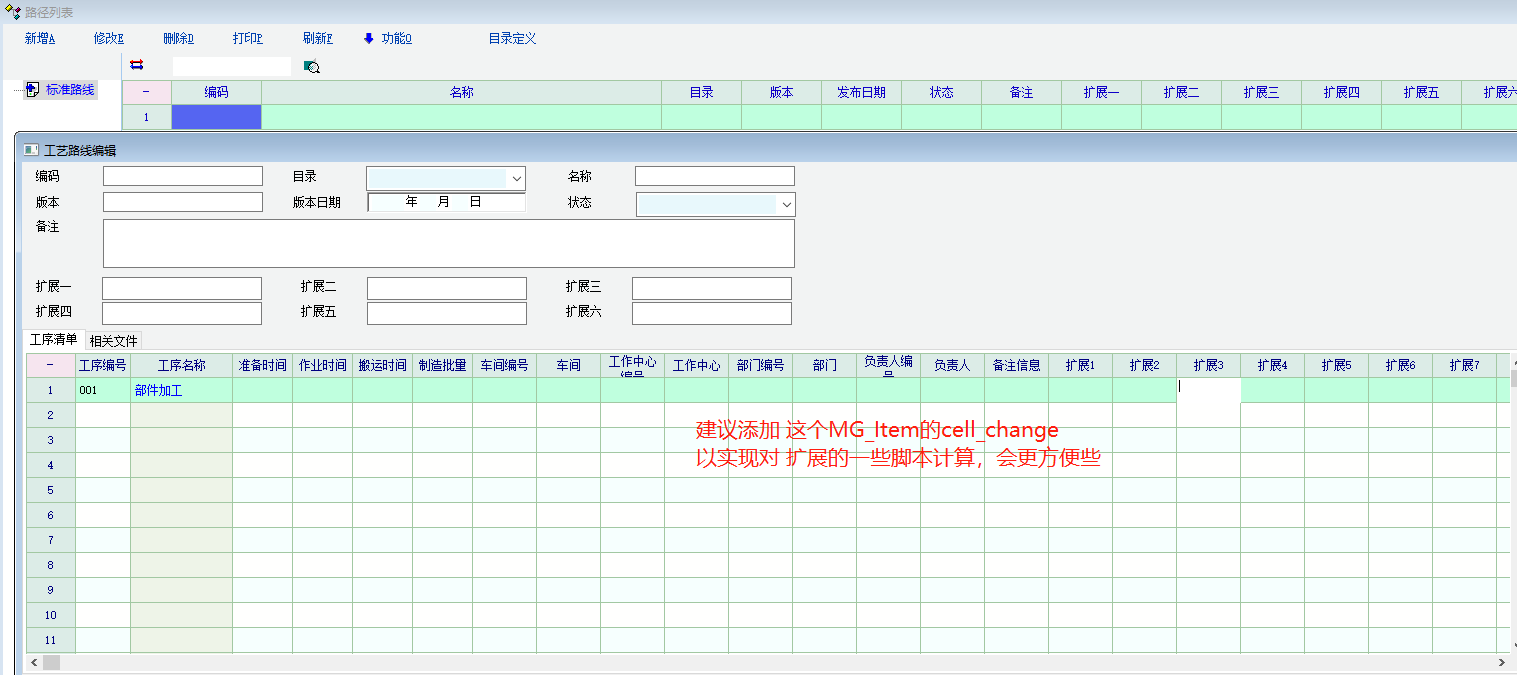Click the blue down-arrow beside 功能

[x=368, y=38]
